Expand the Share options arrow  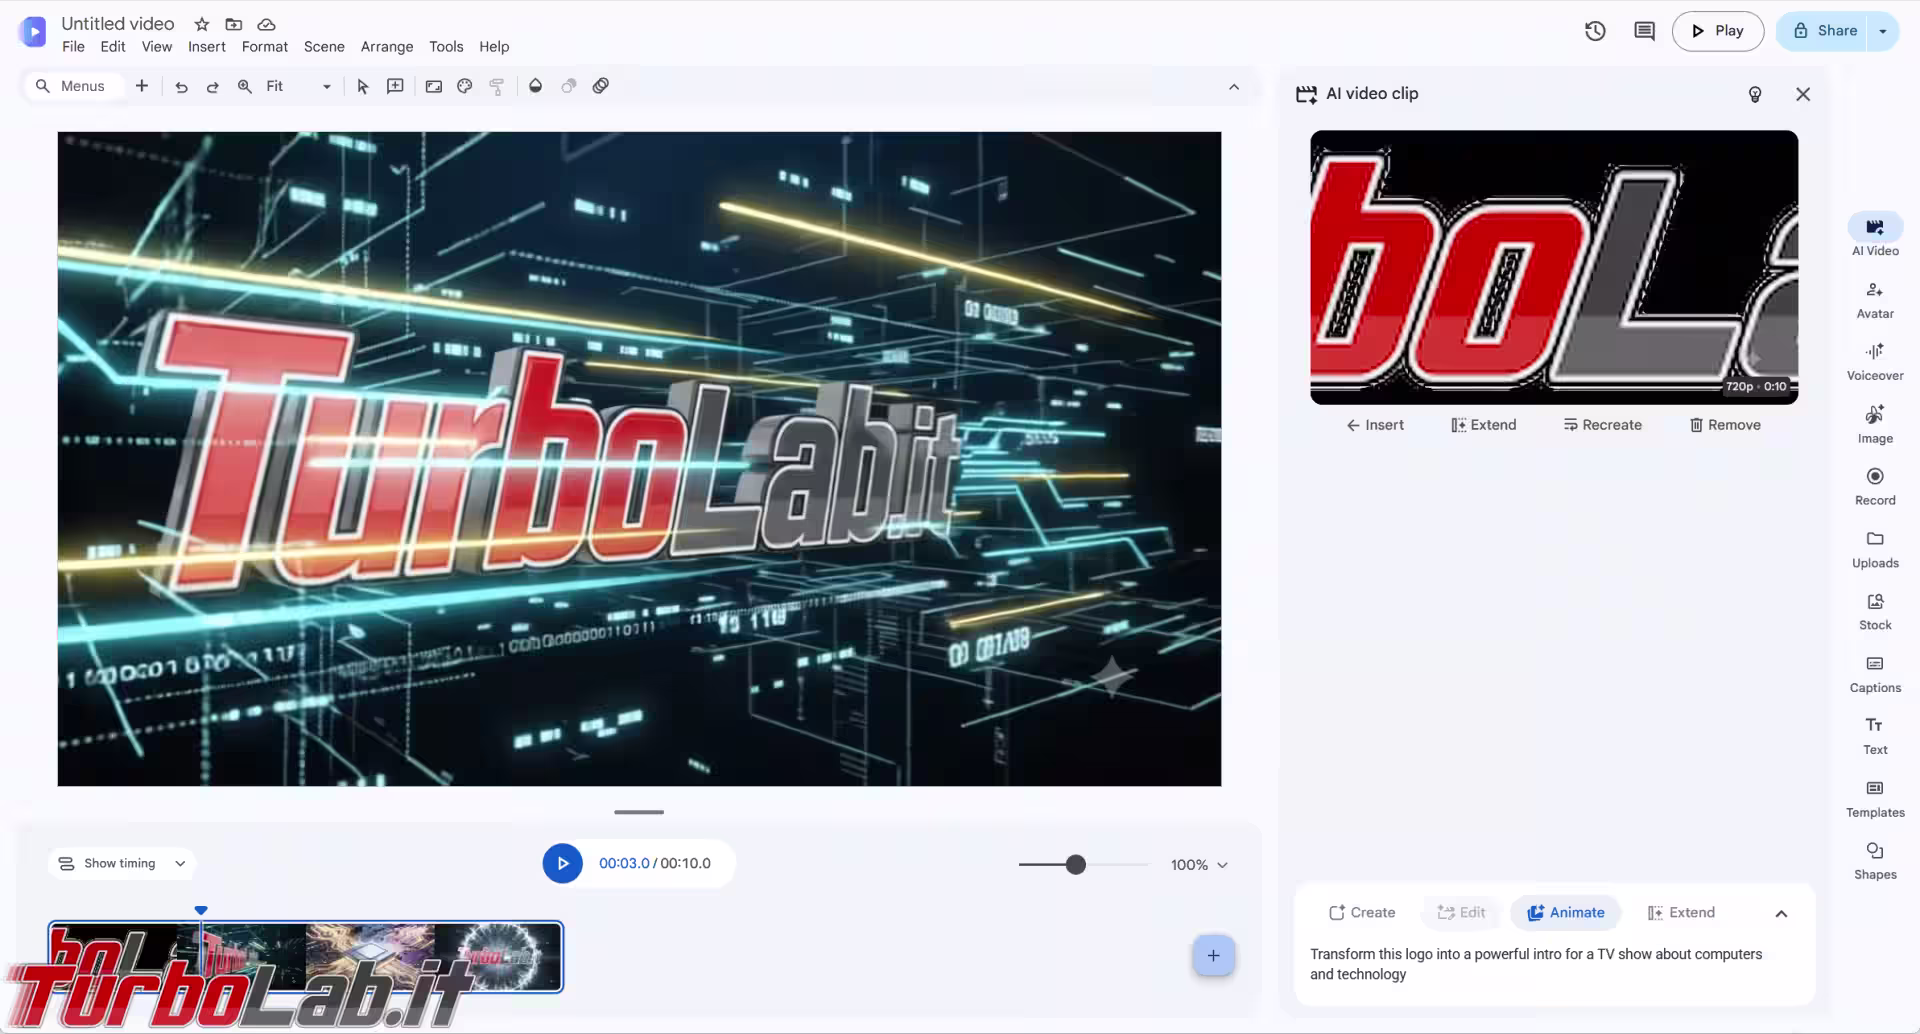1883,31
